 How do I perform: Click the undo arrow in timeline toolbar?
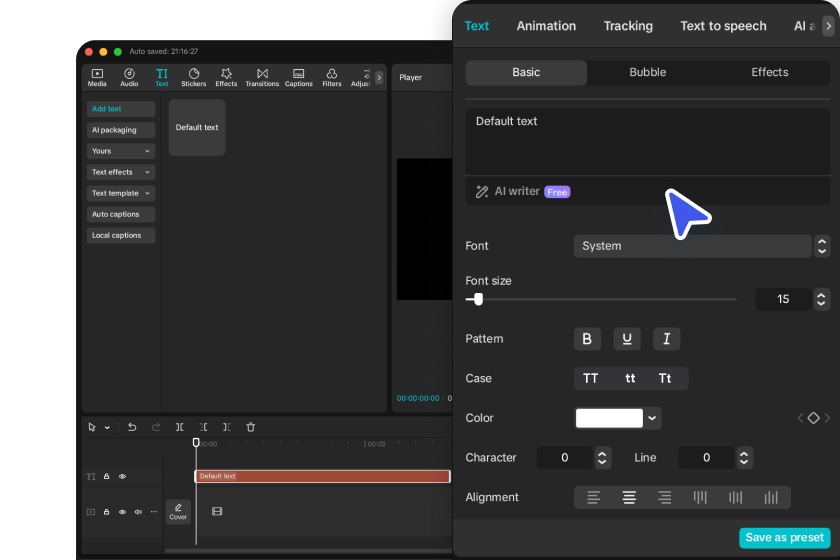pos(132,427)
